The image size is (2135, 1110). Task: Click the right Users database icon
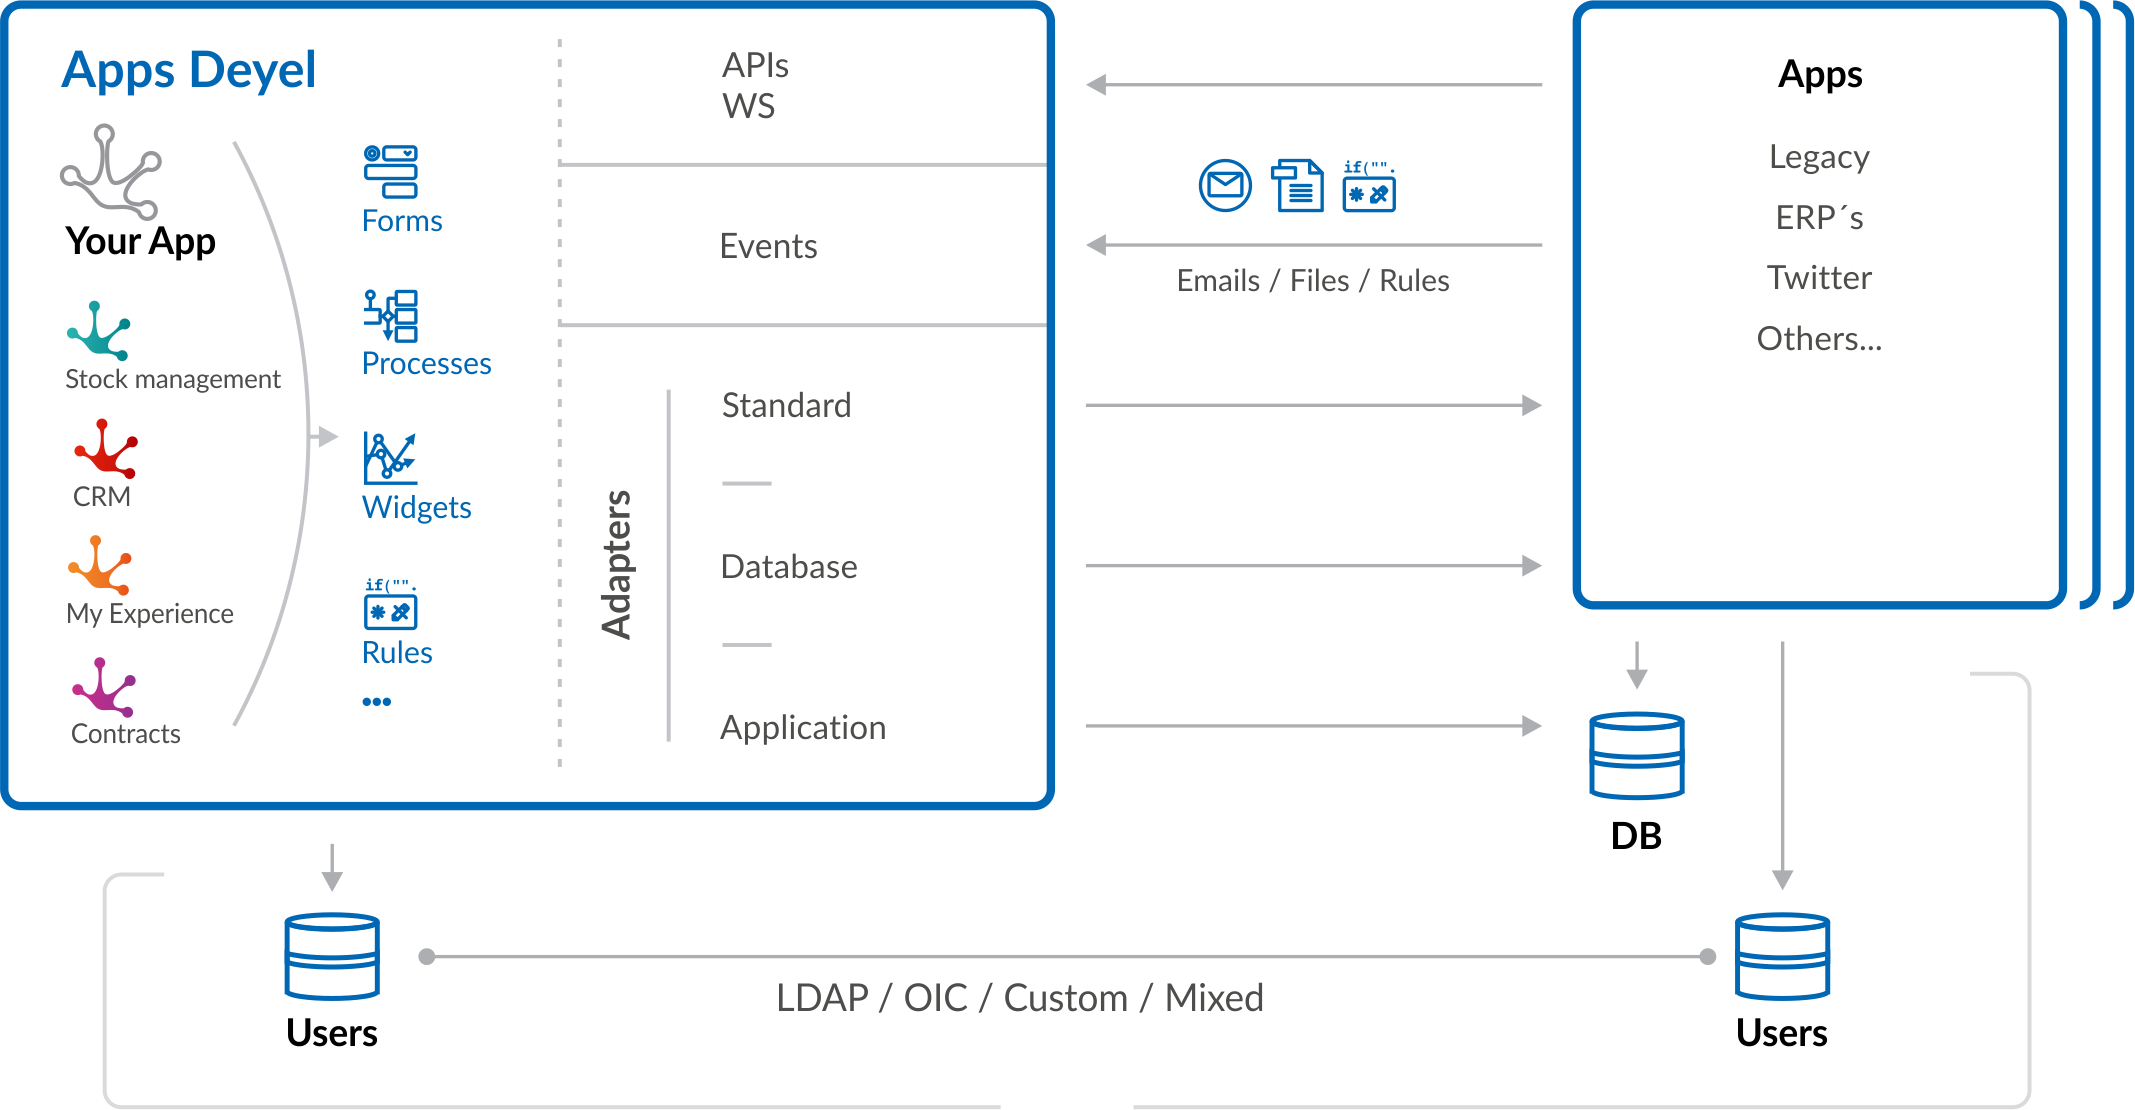pyautogui.click(x=1782, y=956)
